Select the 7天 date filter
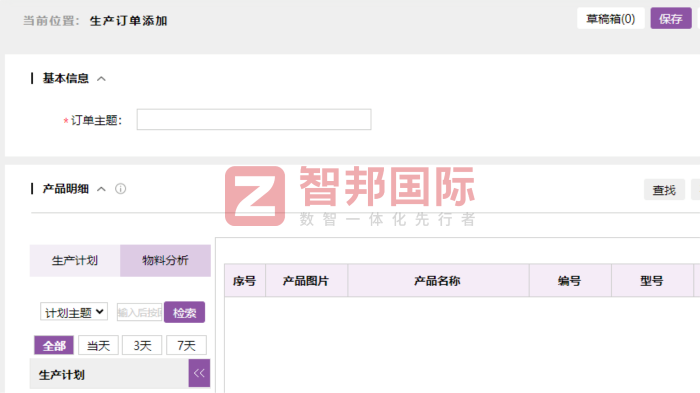 click(186, 345)
